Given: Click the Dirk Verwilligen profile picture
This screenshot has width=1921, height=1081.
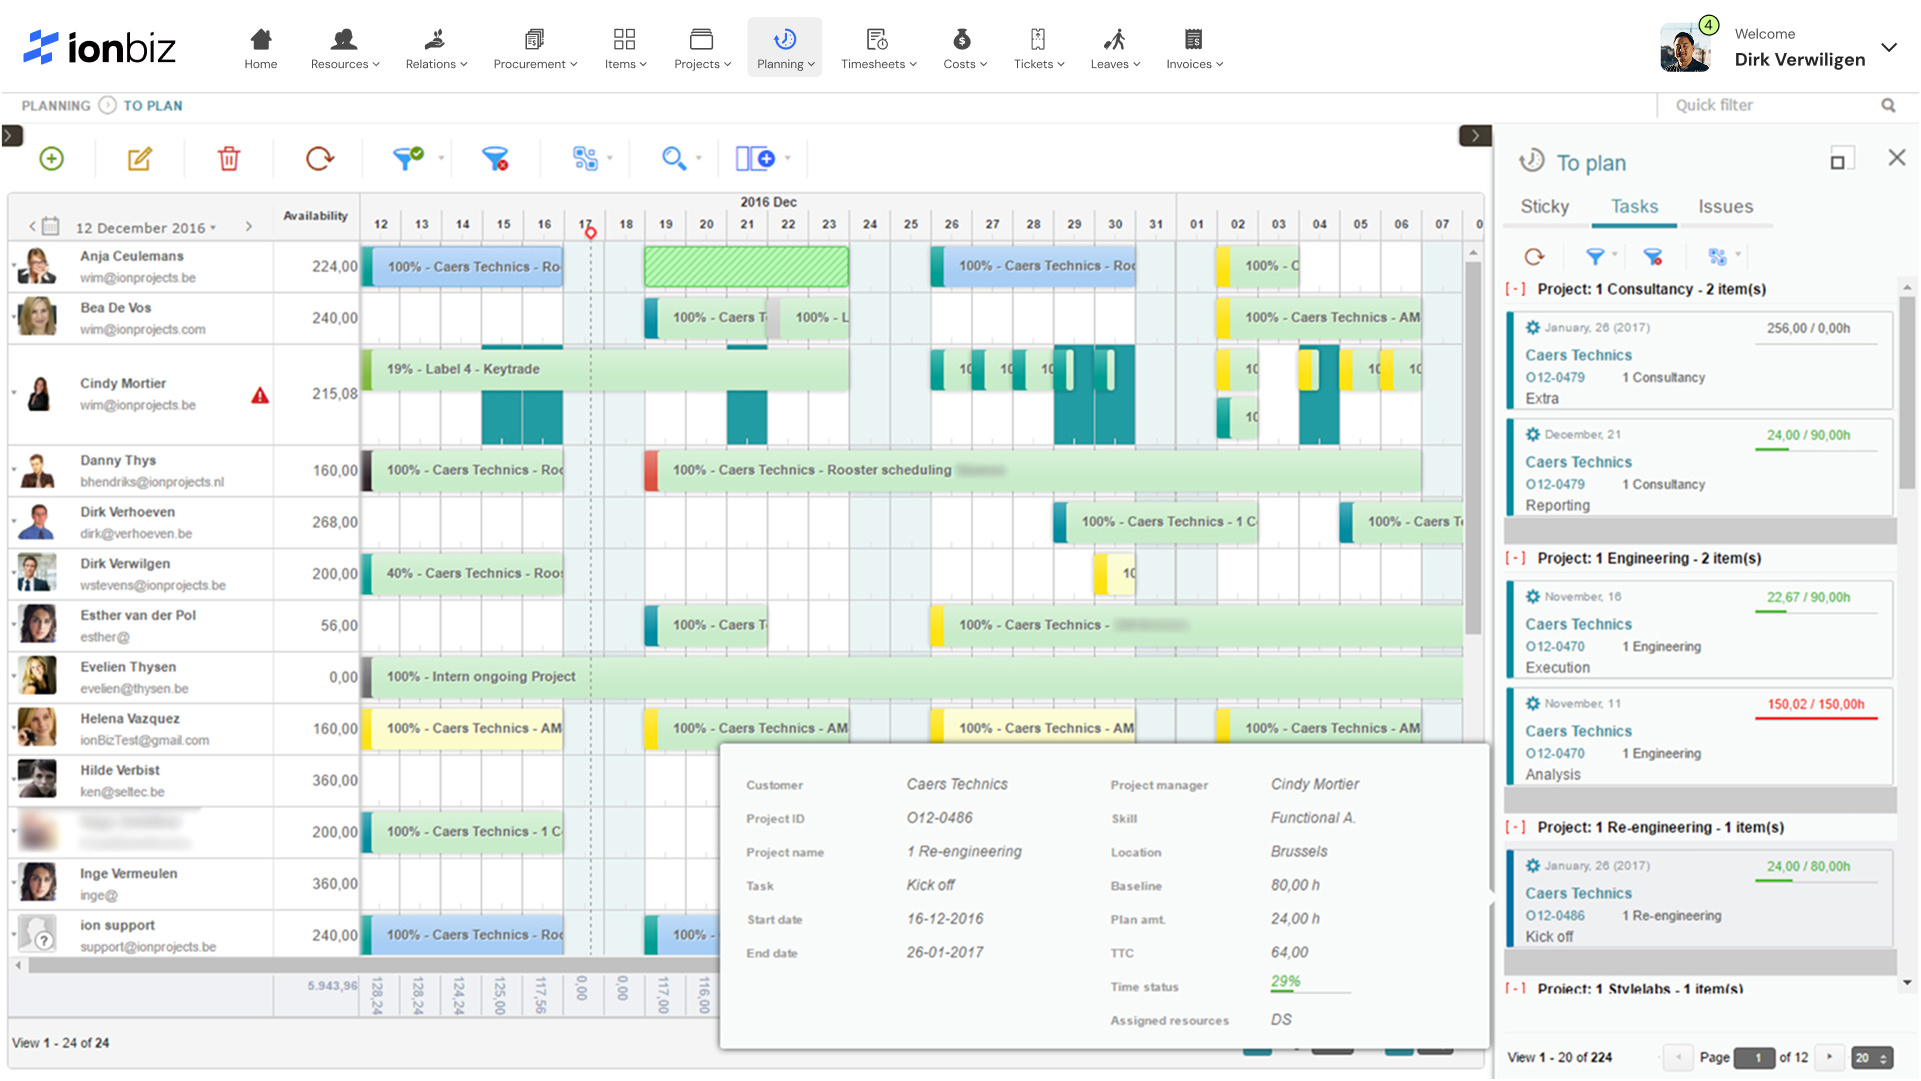Looking at the screenshot, I should (1685, 48).
